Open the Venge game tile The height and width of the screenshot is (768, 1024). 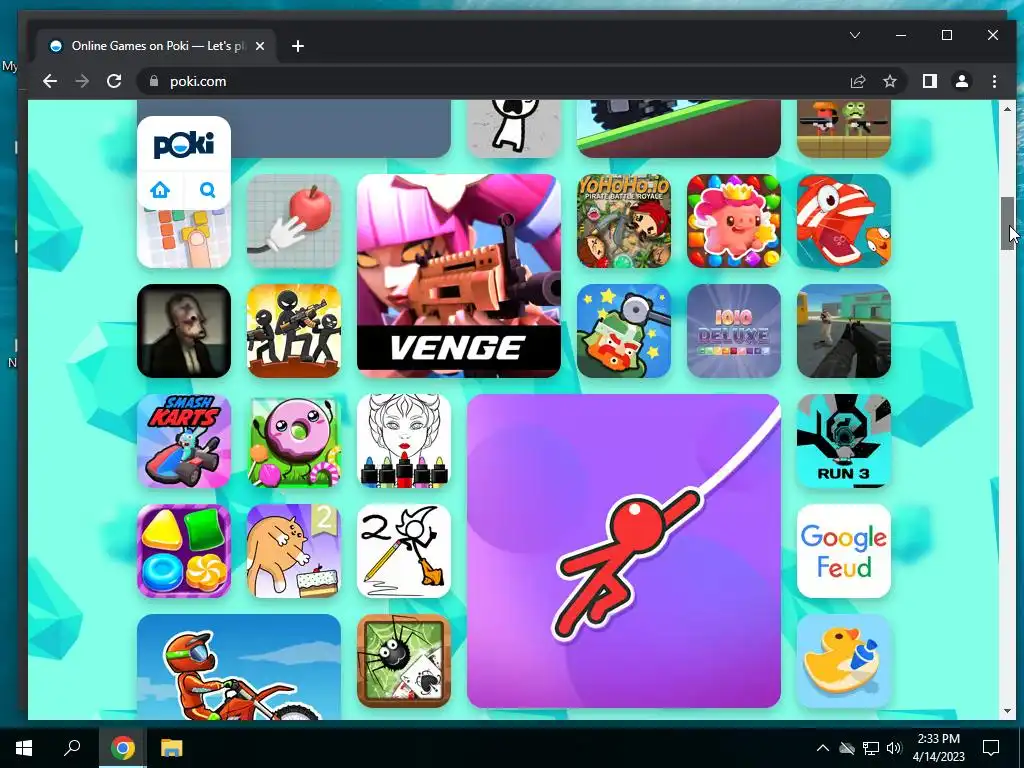point(458,276)
